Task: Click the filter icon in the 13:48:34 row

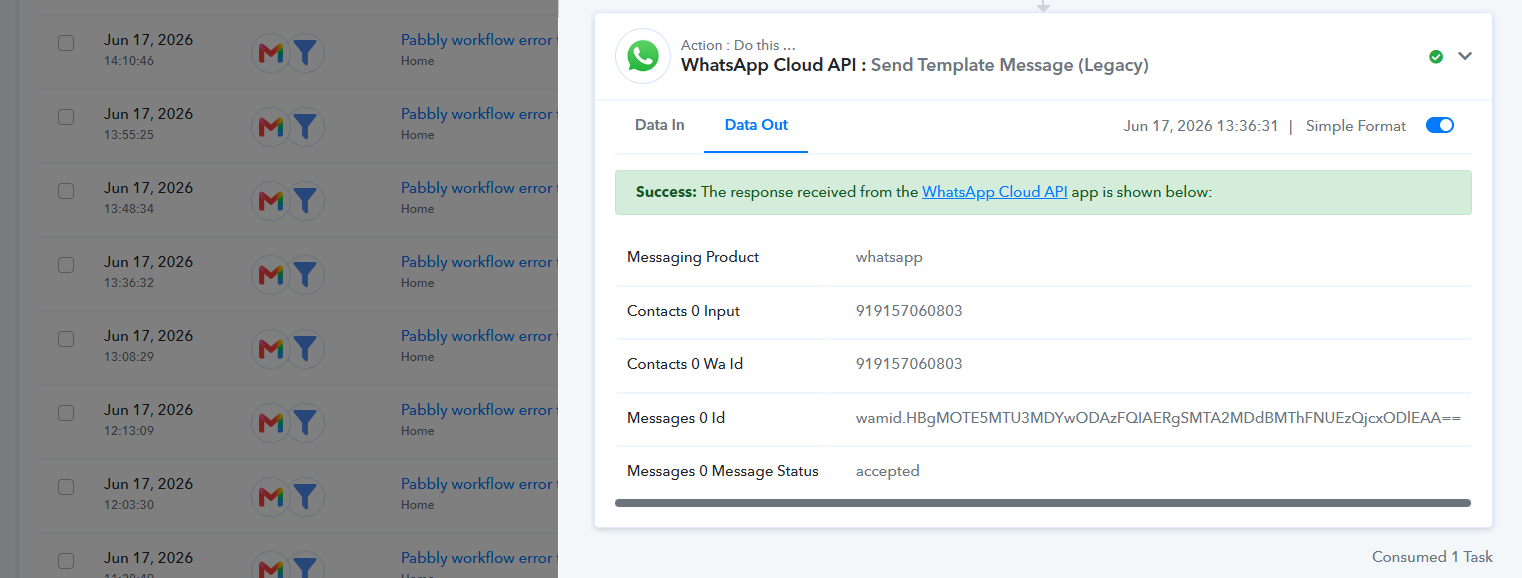Action: click(306, 200)
